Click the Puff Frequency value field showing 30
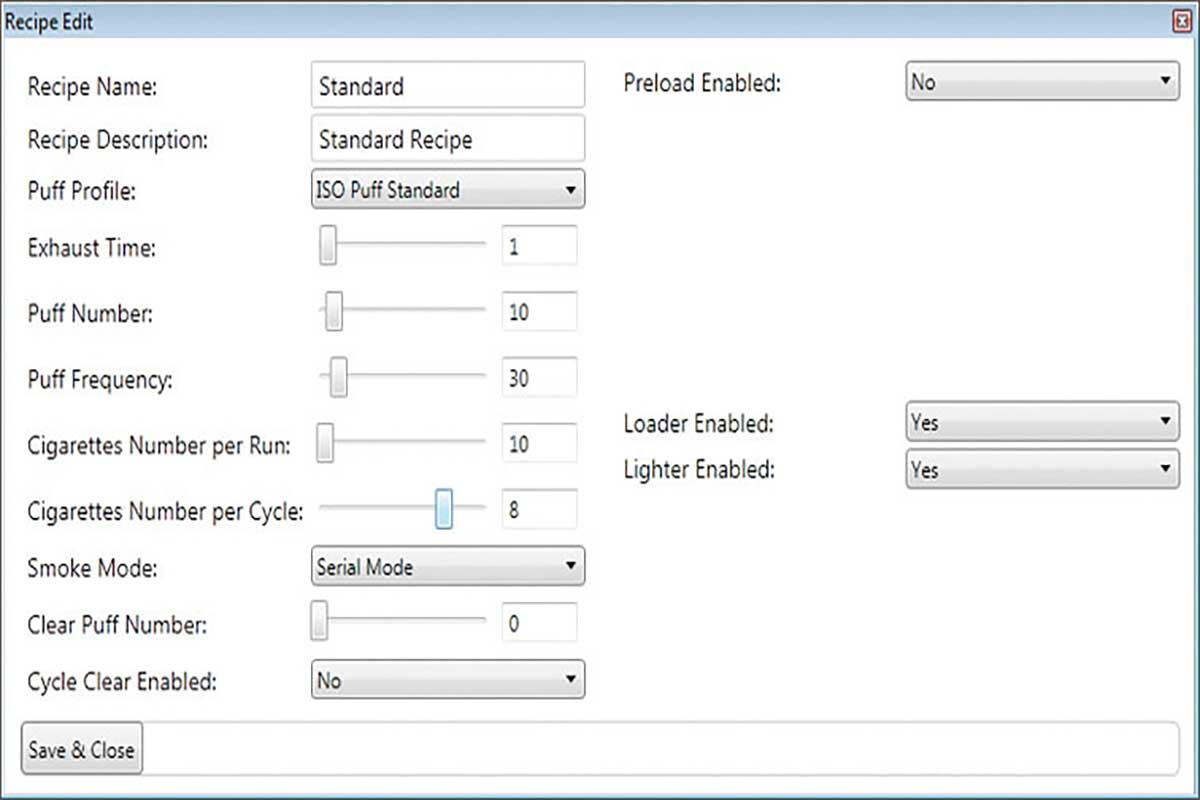This screenshot has height=800, width=1200. pos(539,379)
